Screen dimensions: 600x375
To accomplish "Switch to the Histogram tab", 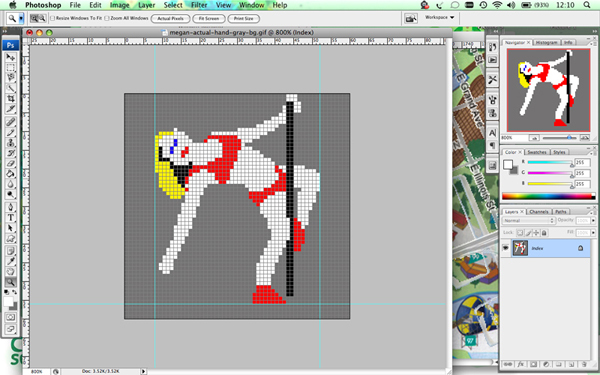I will [546, 42].
